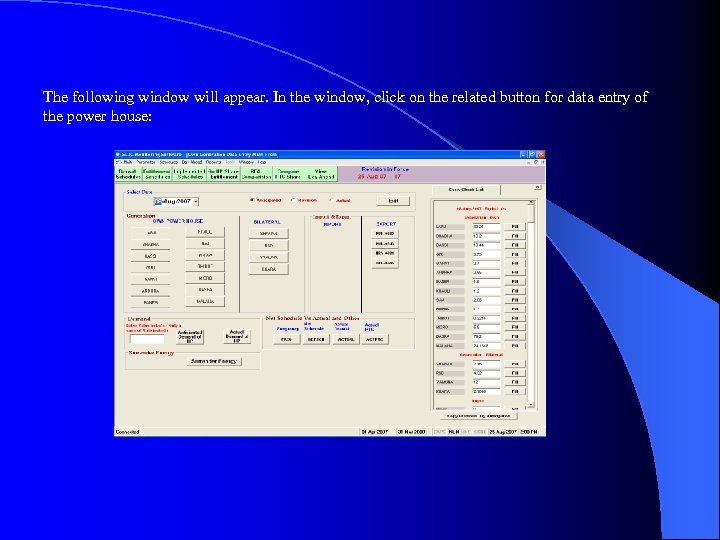Viewport: 720px width, 540px height.
Task: Open the Day Ahead menu
Action: [192, 162]
